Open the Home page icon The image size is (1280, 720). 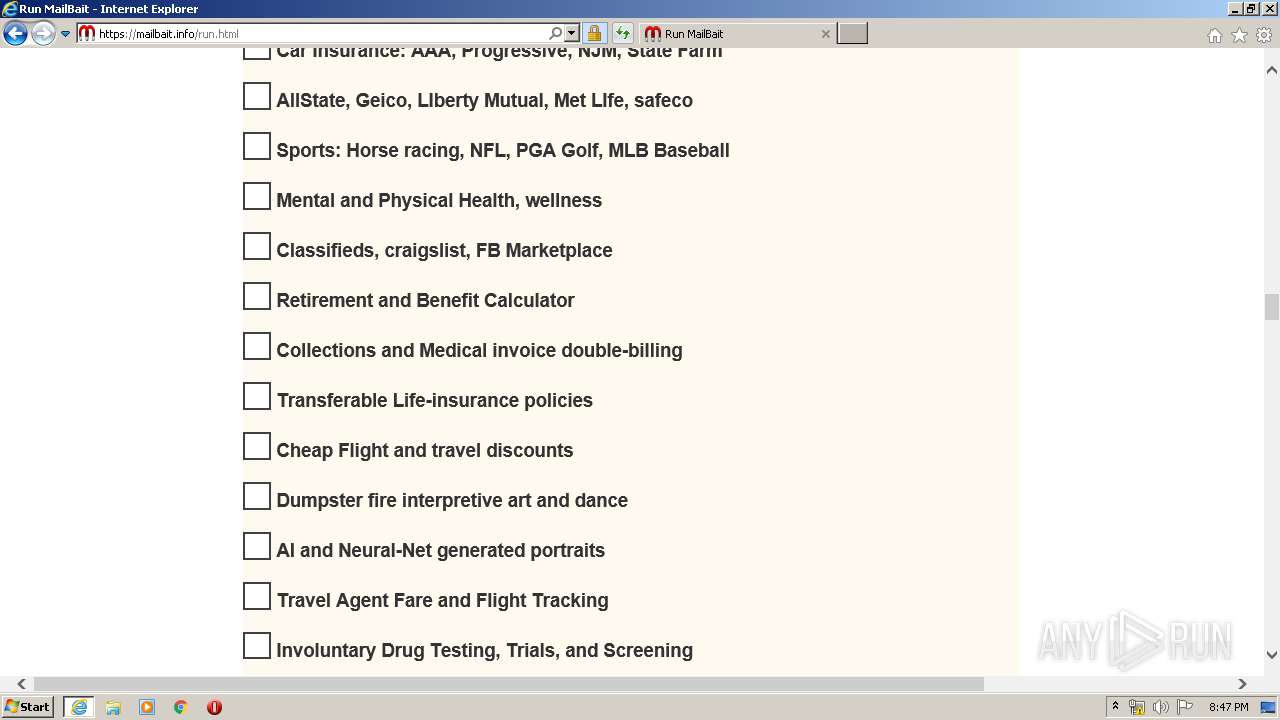coord(1214,35)
